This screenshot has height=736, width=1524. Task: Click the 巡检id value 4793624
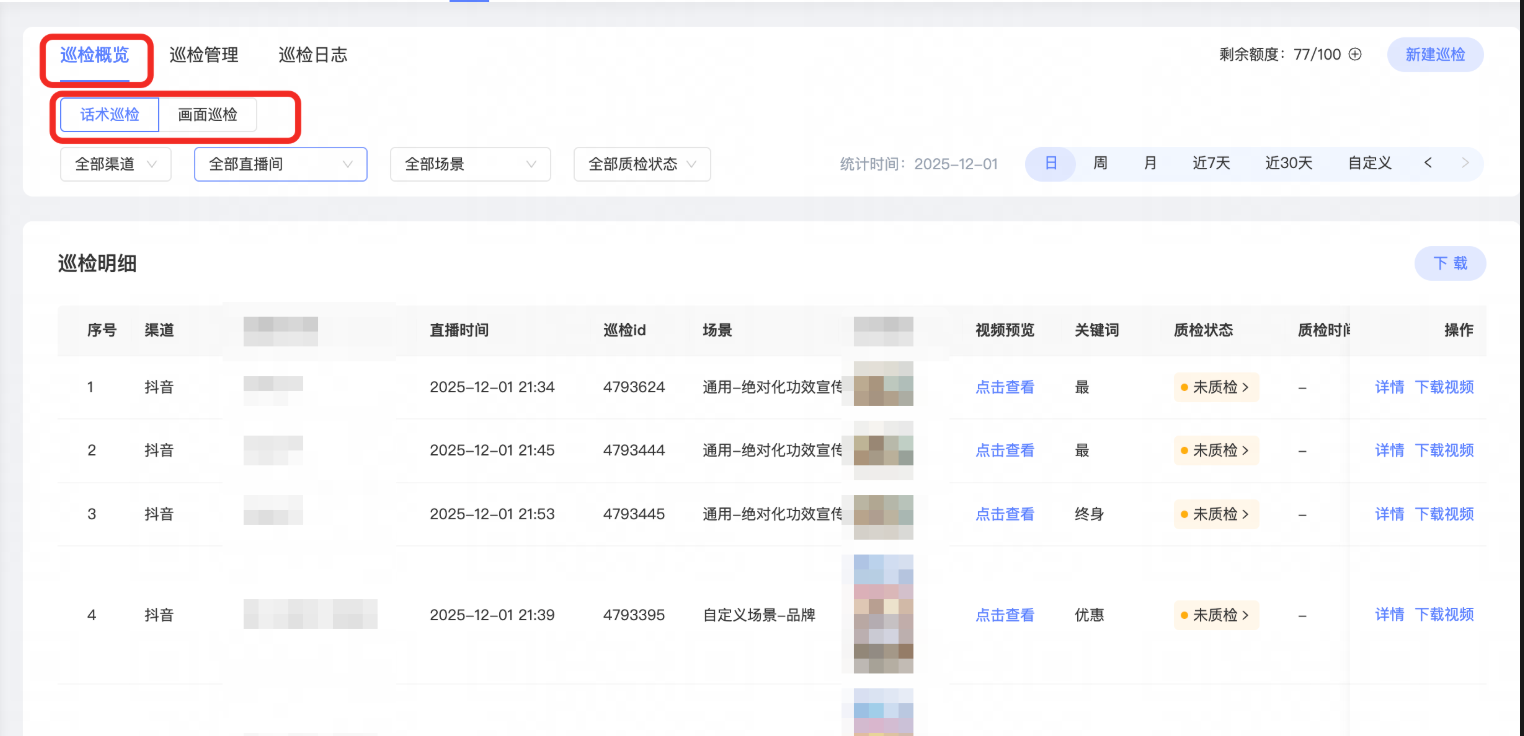point(634,387)
